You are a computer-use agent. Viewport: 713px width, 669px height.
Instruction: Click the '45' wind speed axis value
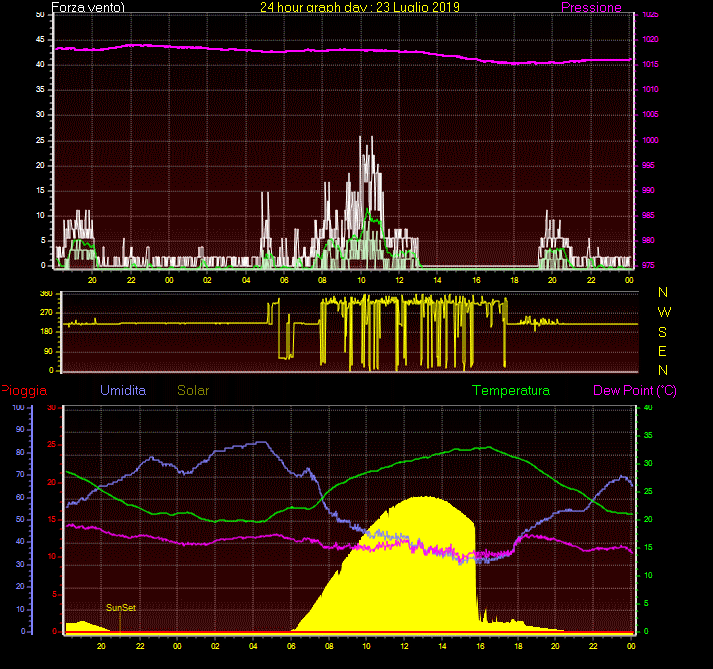[40, 40]
